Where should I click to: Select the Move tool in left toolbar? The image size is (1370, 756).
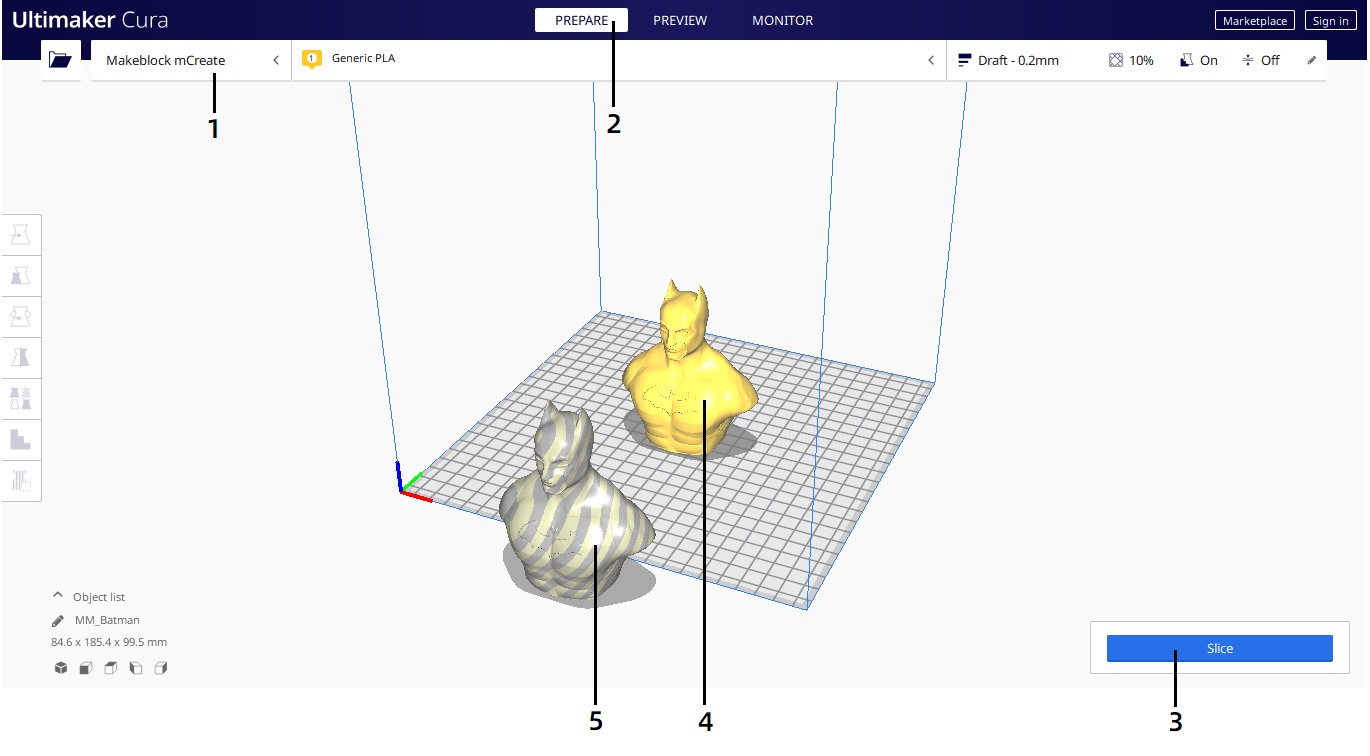[21, 235]
